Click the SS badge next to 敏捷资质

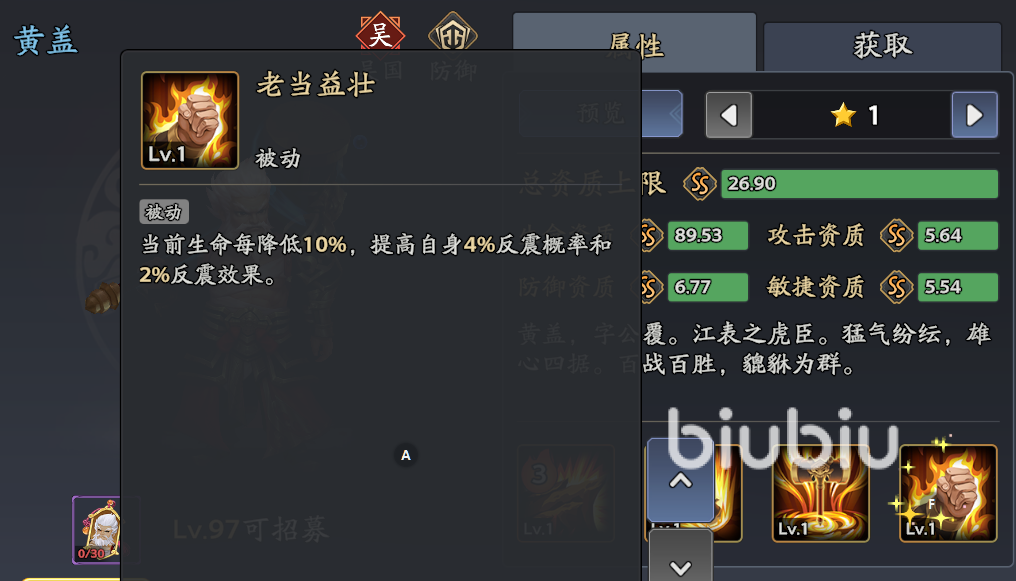pos(897,287)
